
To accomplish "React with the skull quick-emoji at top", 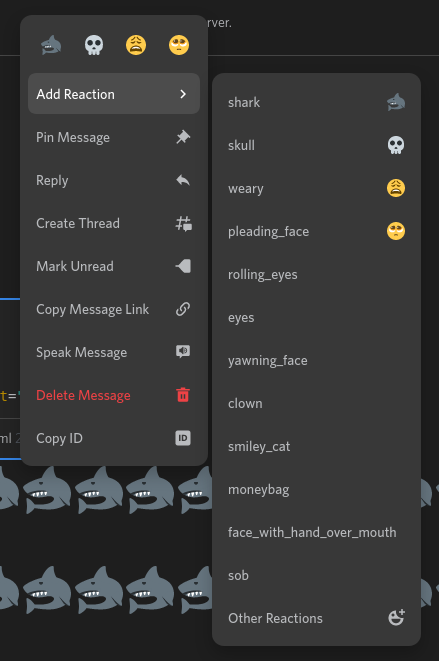I will pos(94,45).
